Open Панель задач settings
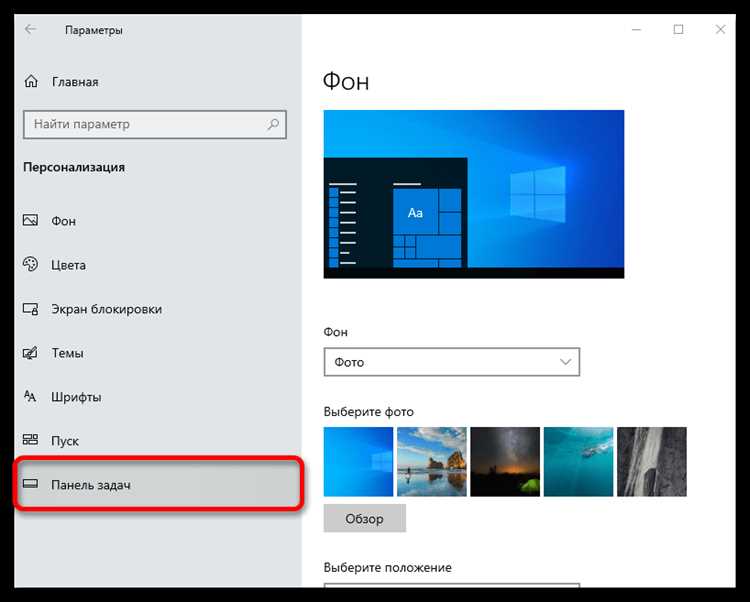This screenshot has height=602, width=750. tap(158, 484)
